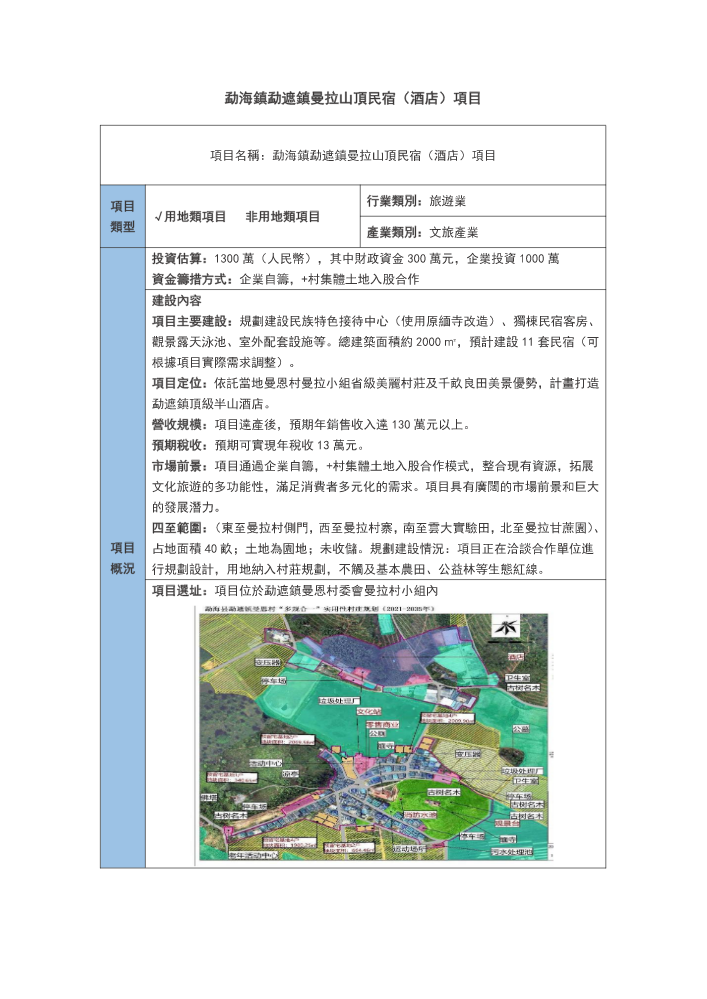
Task: Click the 消防水源 label on the map
Action: (x=421, y=815)
